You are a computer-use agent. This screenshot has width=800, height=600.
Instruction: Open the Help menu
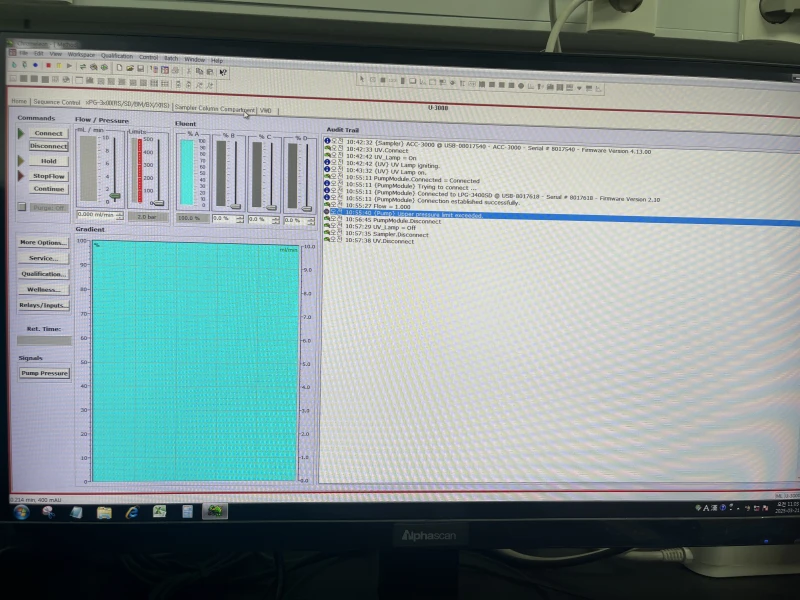point(217,60)
